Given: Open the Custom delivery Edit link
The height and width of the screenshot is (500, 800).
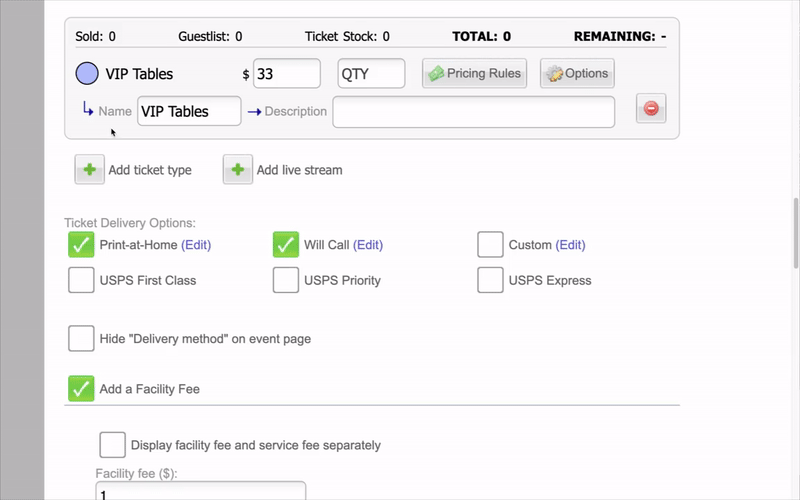Looking at the screenshot, I should [x=570, y=245].
